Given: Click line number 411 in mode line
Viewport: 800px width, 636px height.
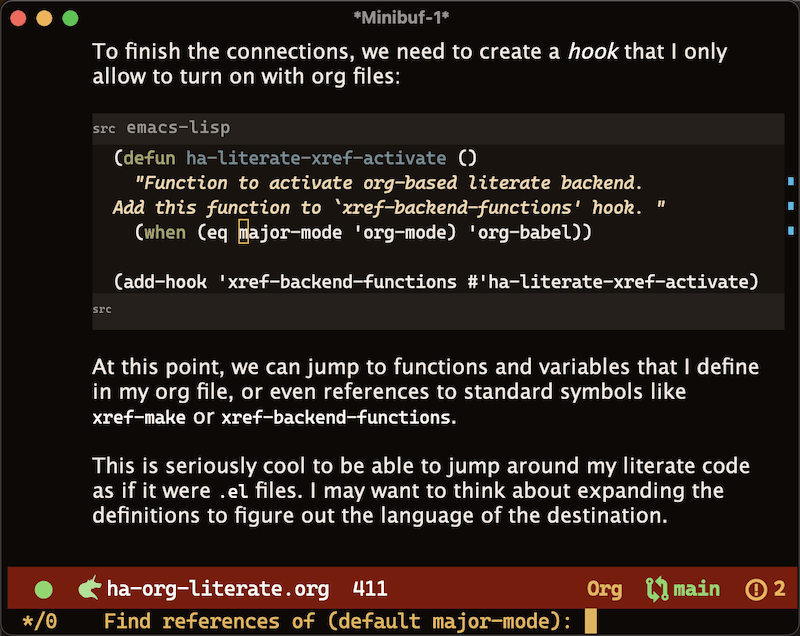Looking at the screenshot, I should [x=370, y=588].
